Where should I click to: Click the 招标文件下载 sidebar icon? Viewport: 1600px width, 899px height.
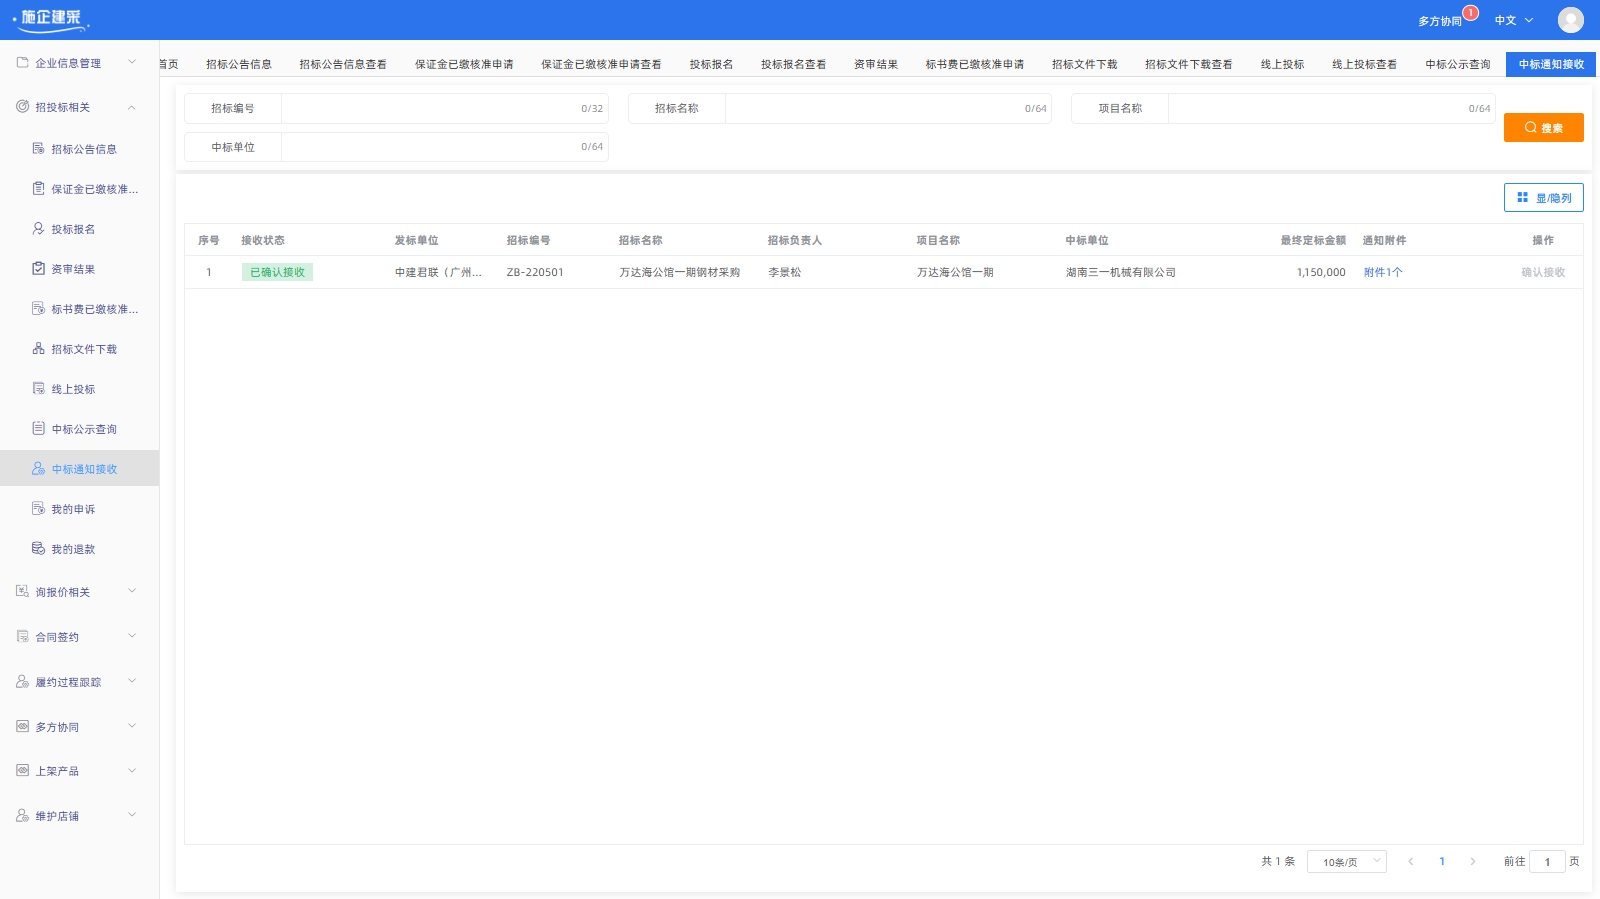pos(38,348)
